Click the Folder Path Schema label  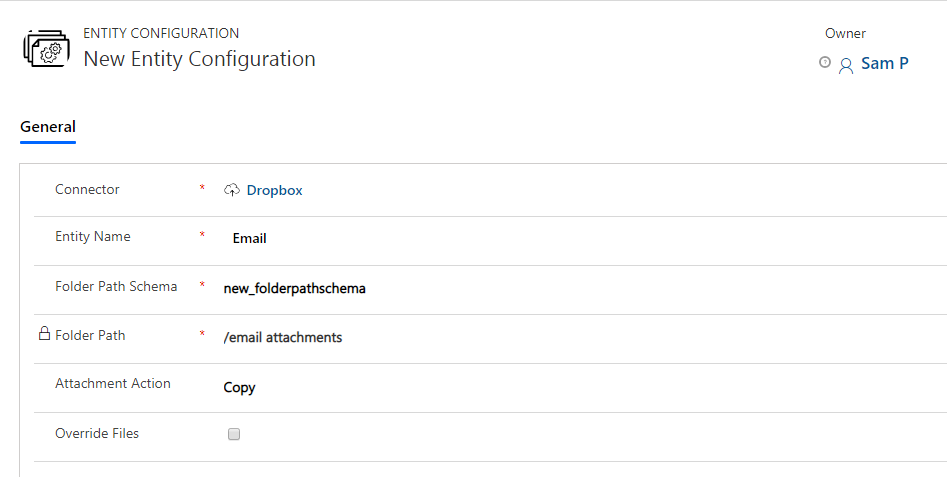pyautogui.click(x=116, y=286)
